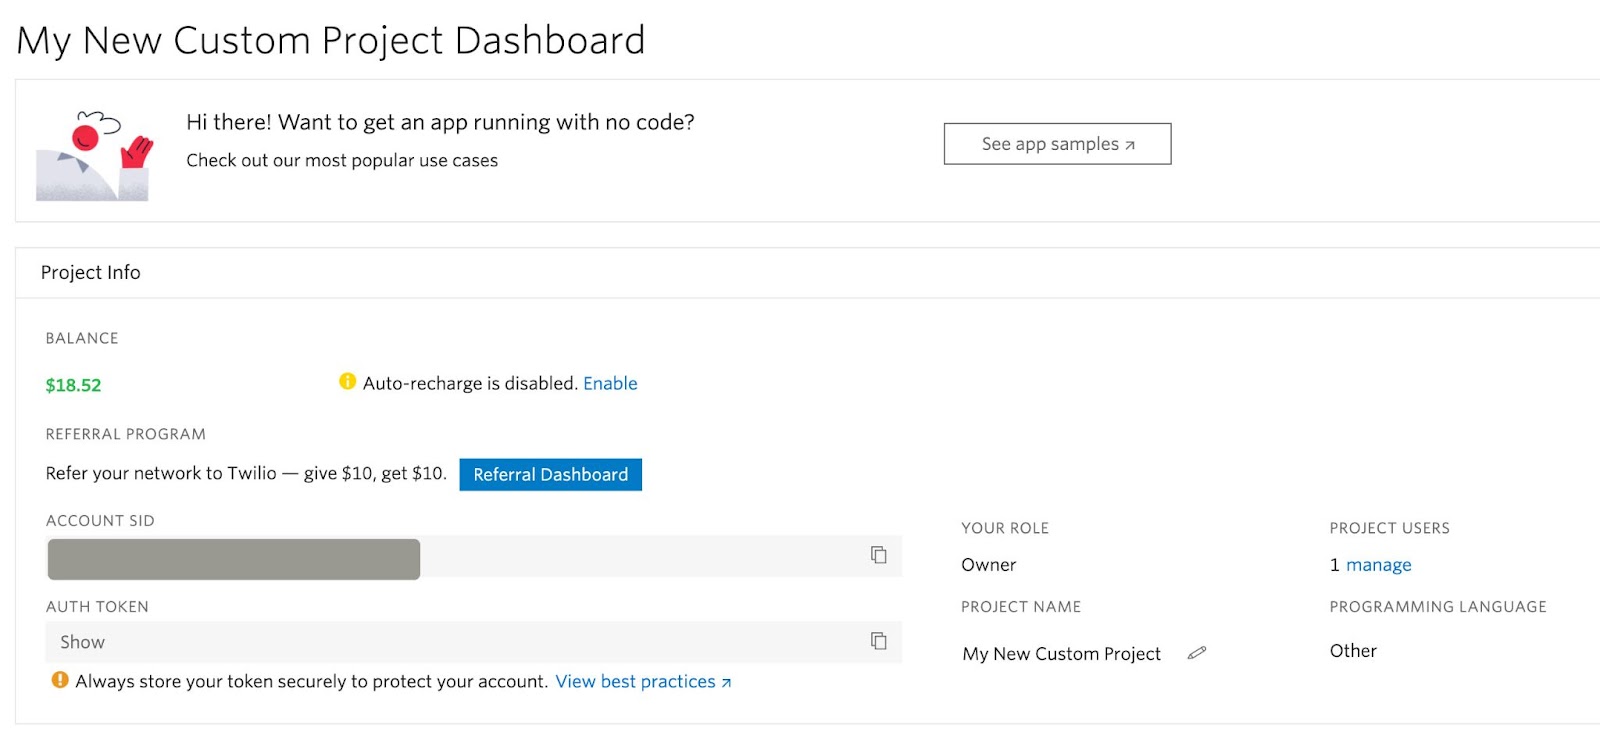Screen dimensions: 1600x736
Task: Click the waving mascot illustration
Action: coord(94,155)
